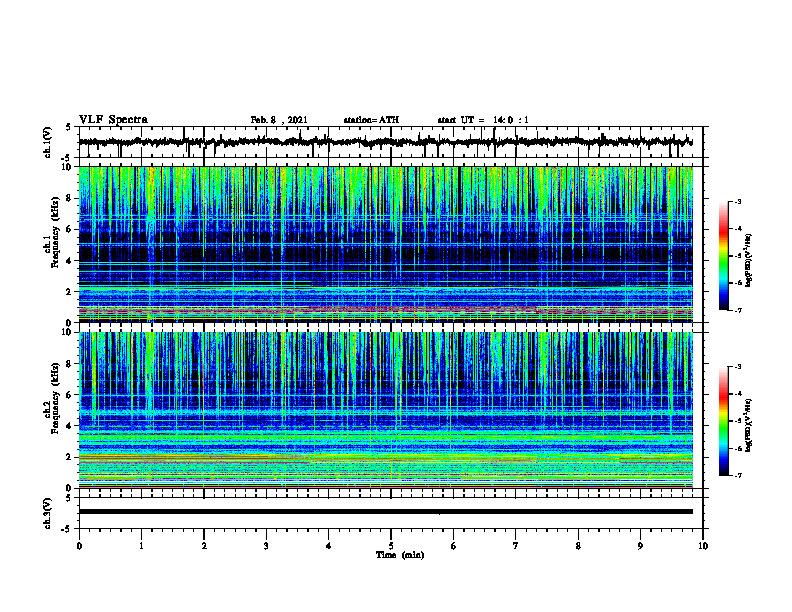The width and height of the screenshot is (792, 612).
Task: Click time axis tick label "10"
Action: click(x=703, y=546)
